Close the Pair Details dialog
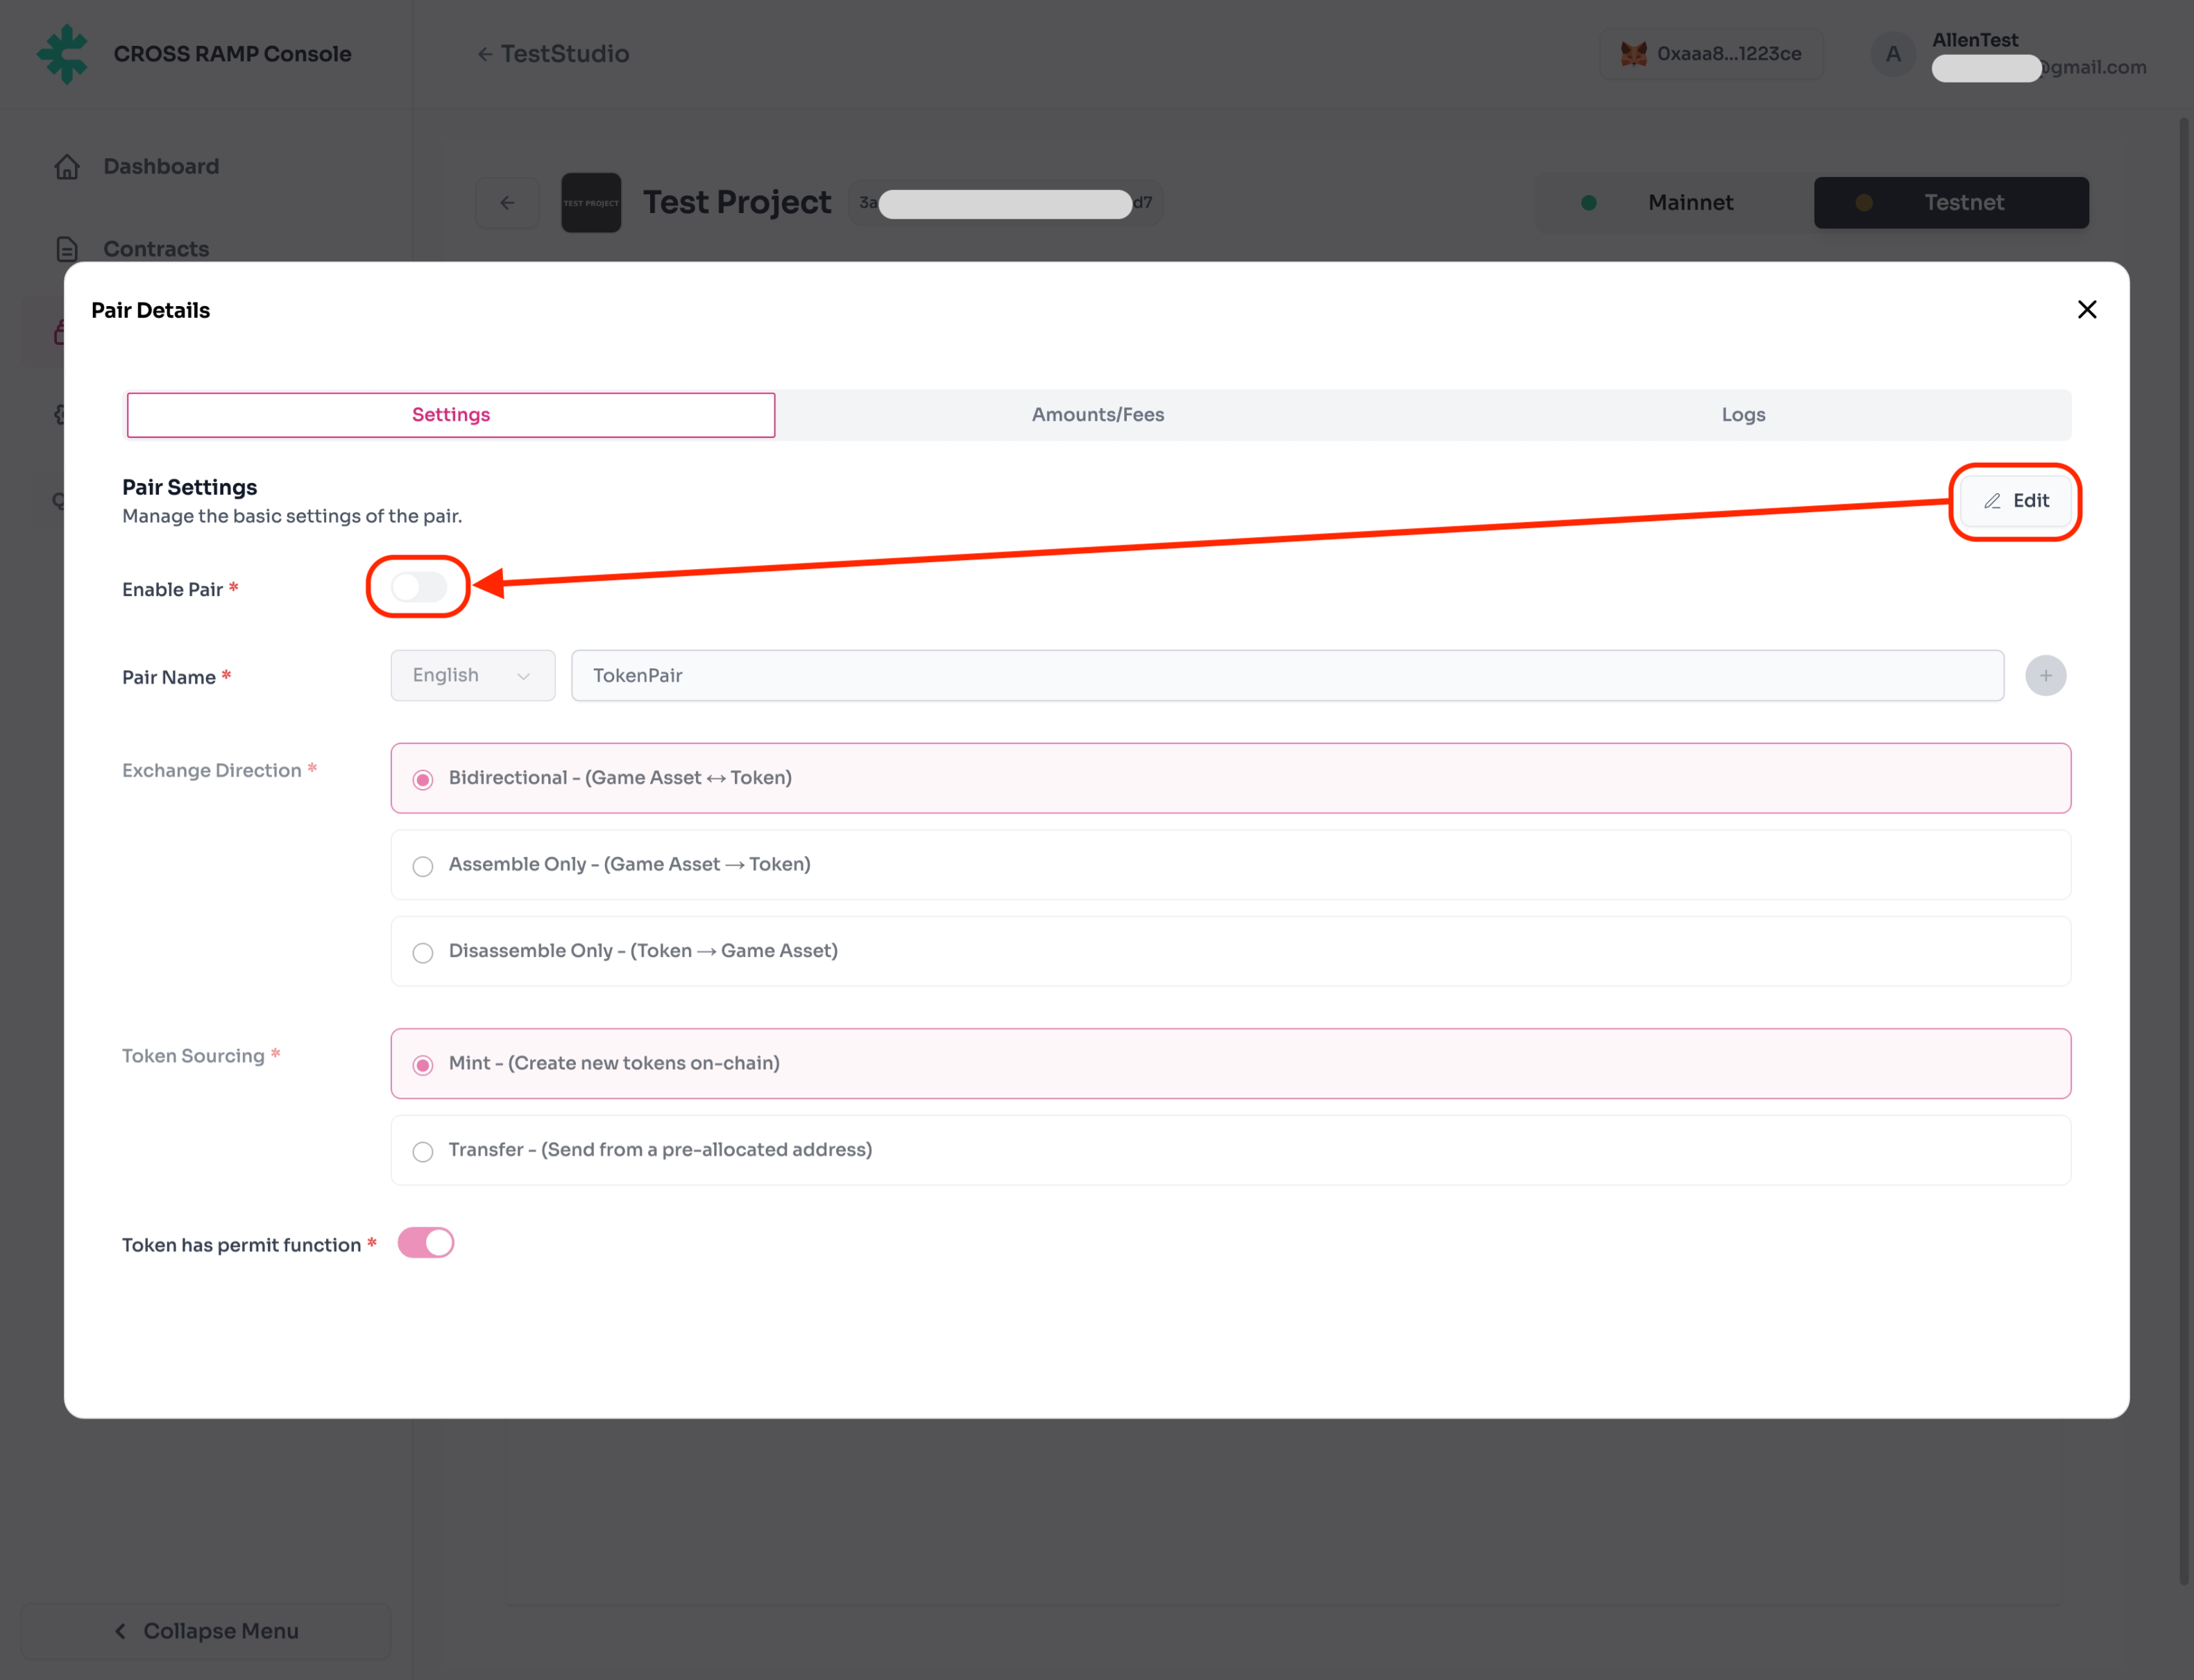The image size is (2194, 1680). (2086, 310)
